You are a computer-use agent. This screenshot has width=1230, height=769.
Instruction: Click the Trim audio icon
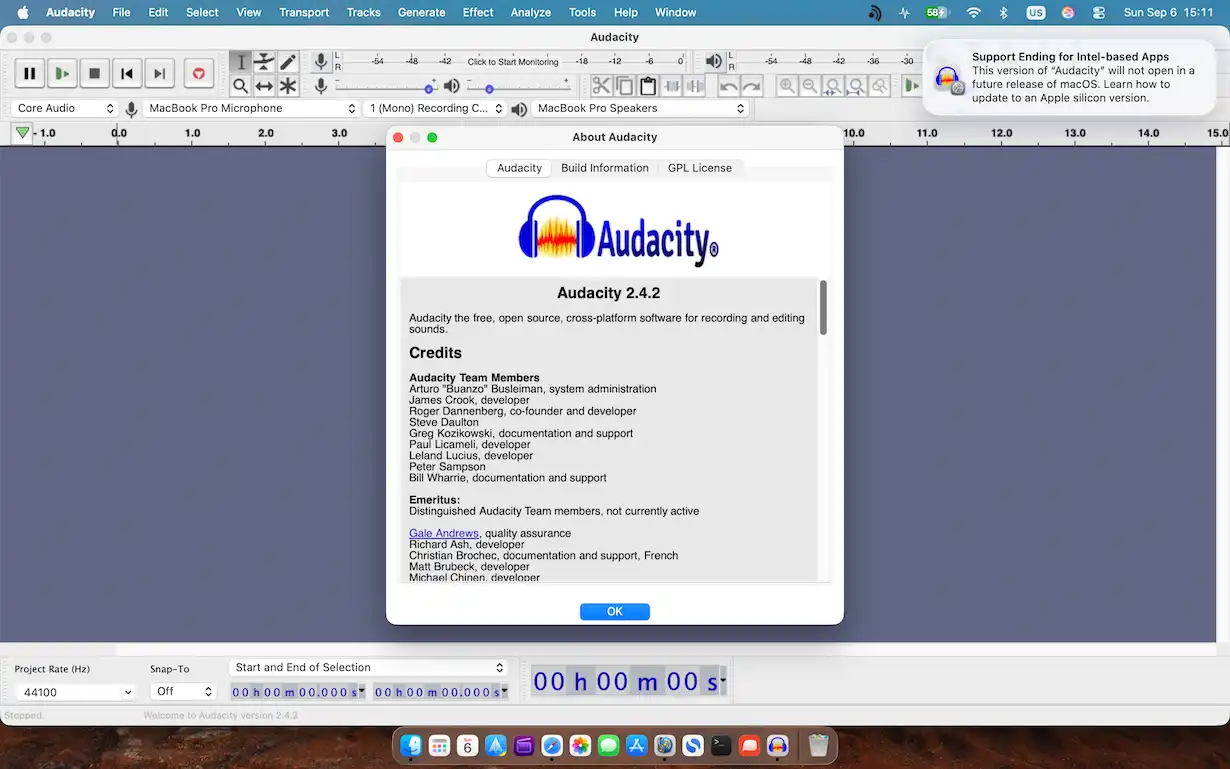coord(671,86)
